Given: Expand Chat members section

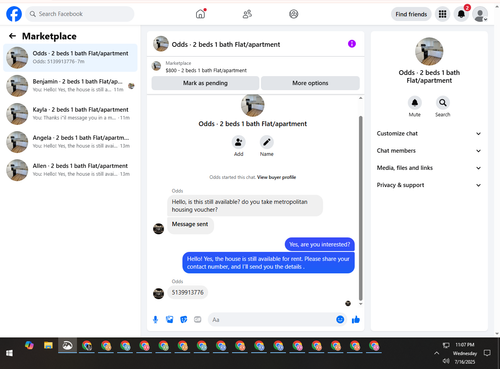Looking at the screenshot, I should [x=429, y=151].
